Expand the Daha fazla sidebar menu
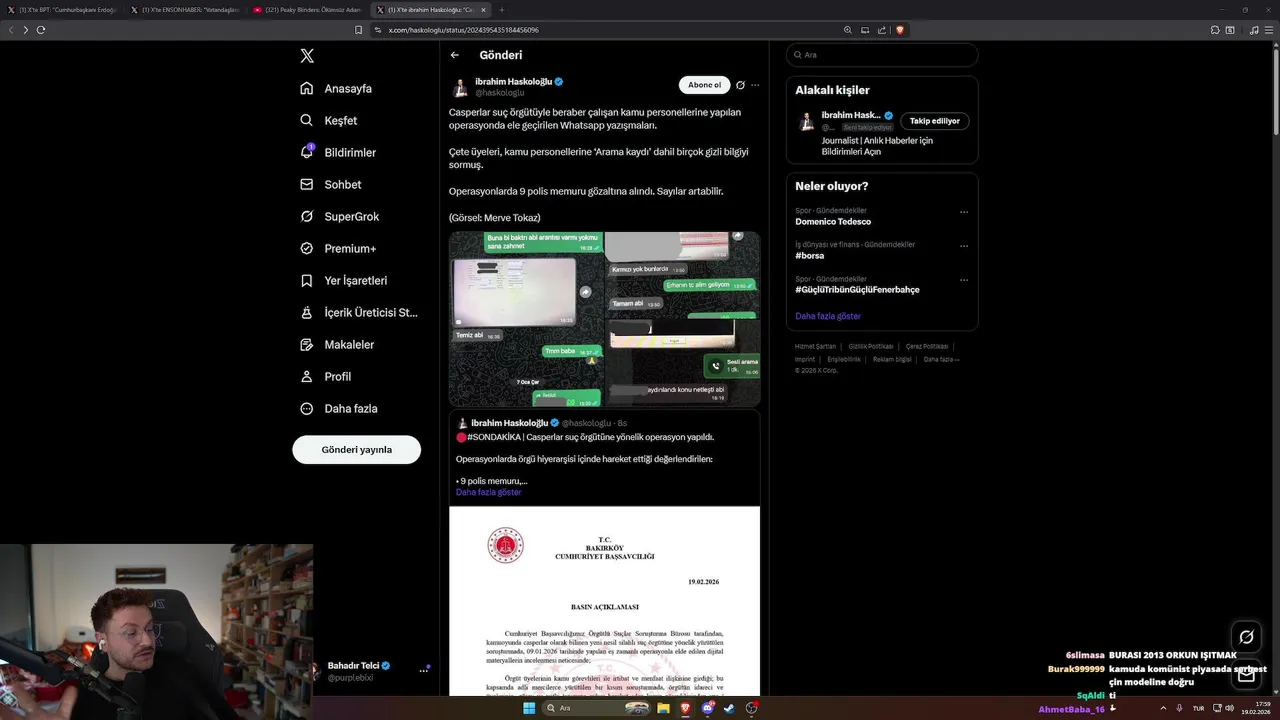This screenshot has height=720, width=1280. (x=339, y=408)
